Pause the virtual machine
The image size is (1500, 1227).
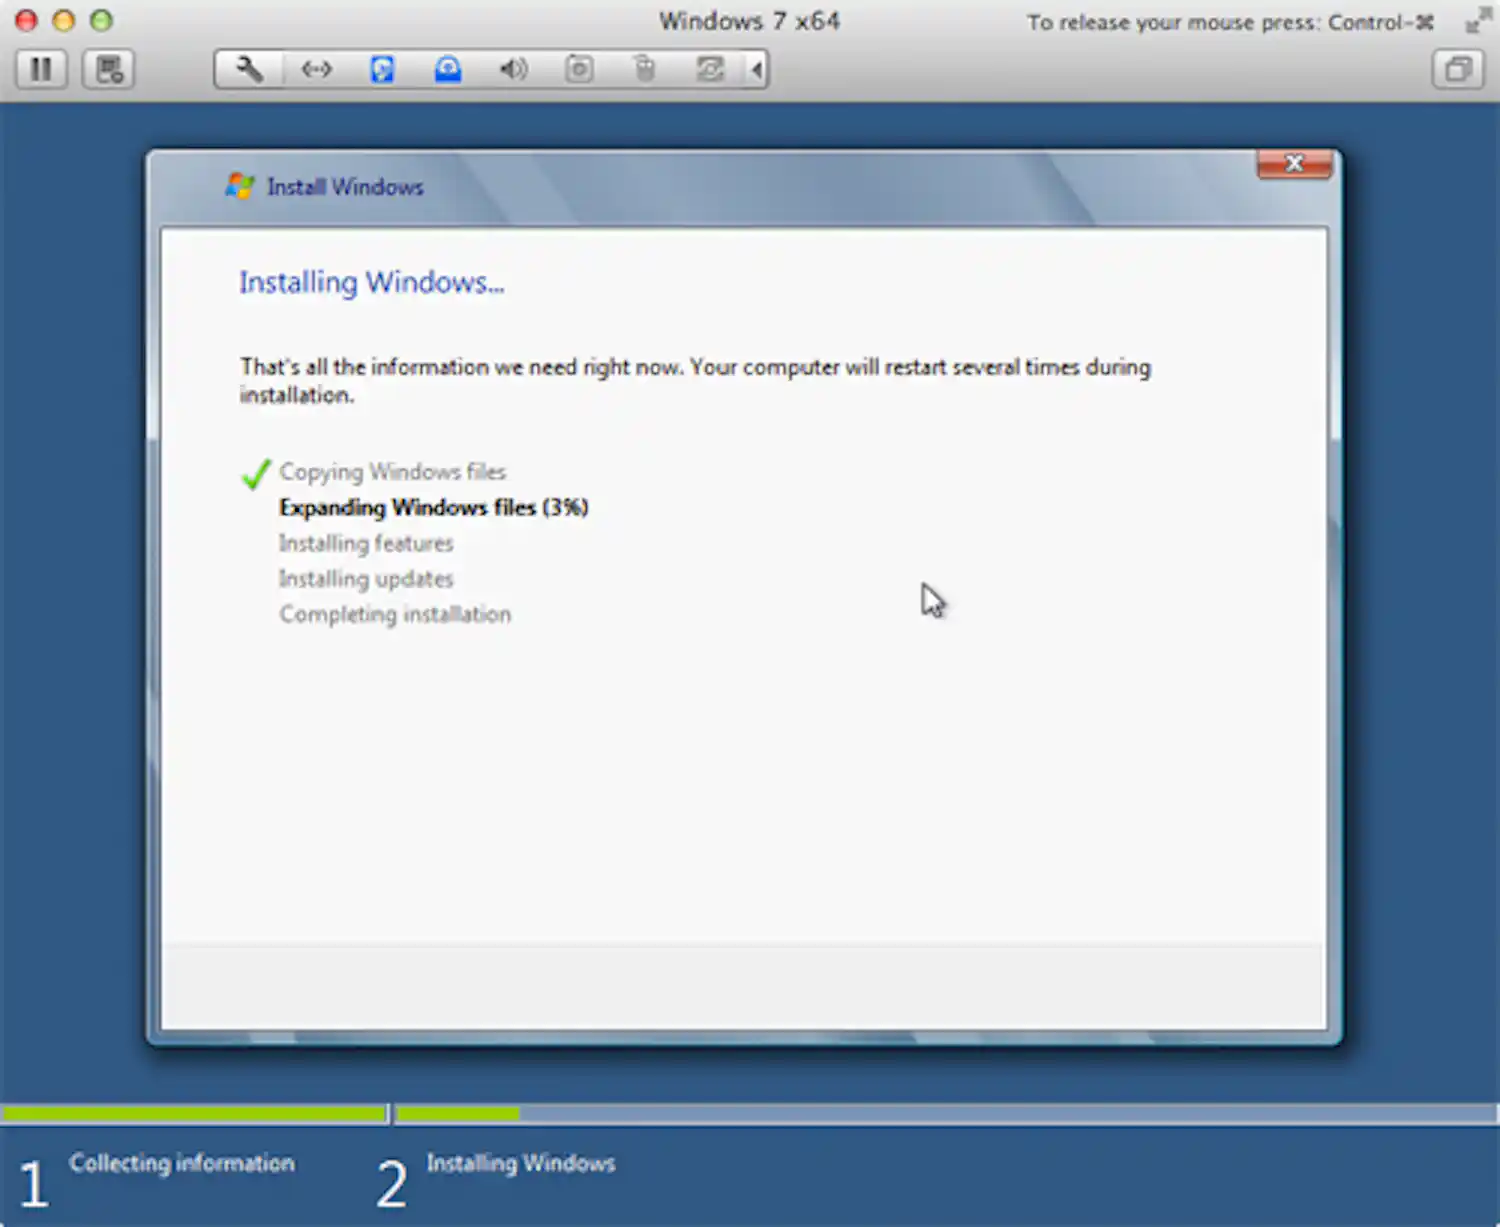tap(41, 69)
